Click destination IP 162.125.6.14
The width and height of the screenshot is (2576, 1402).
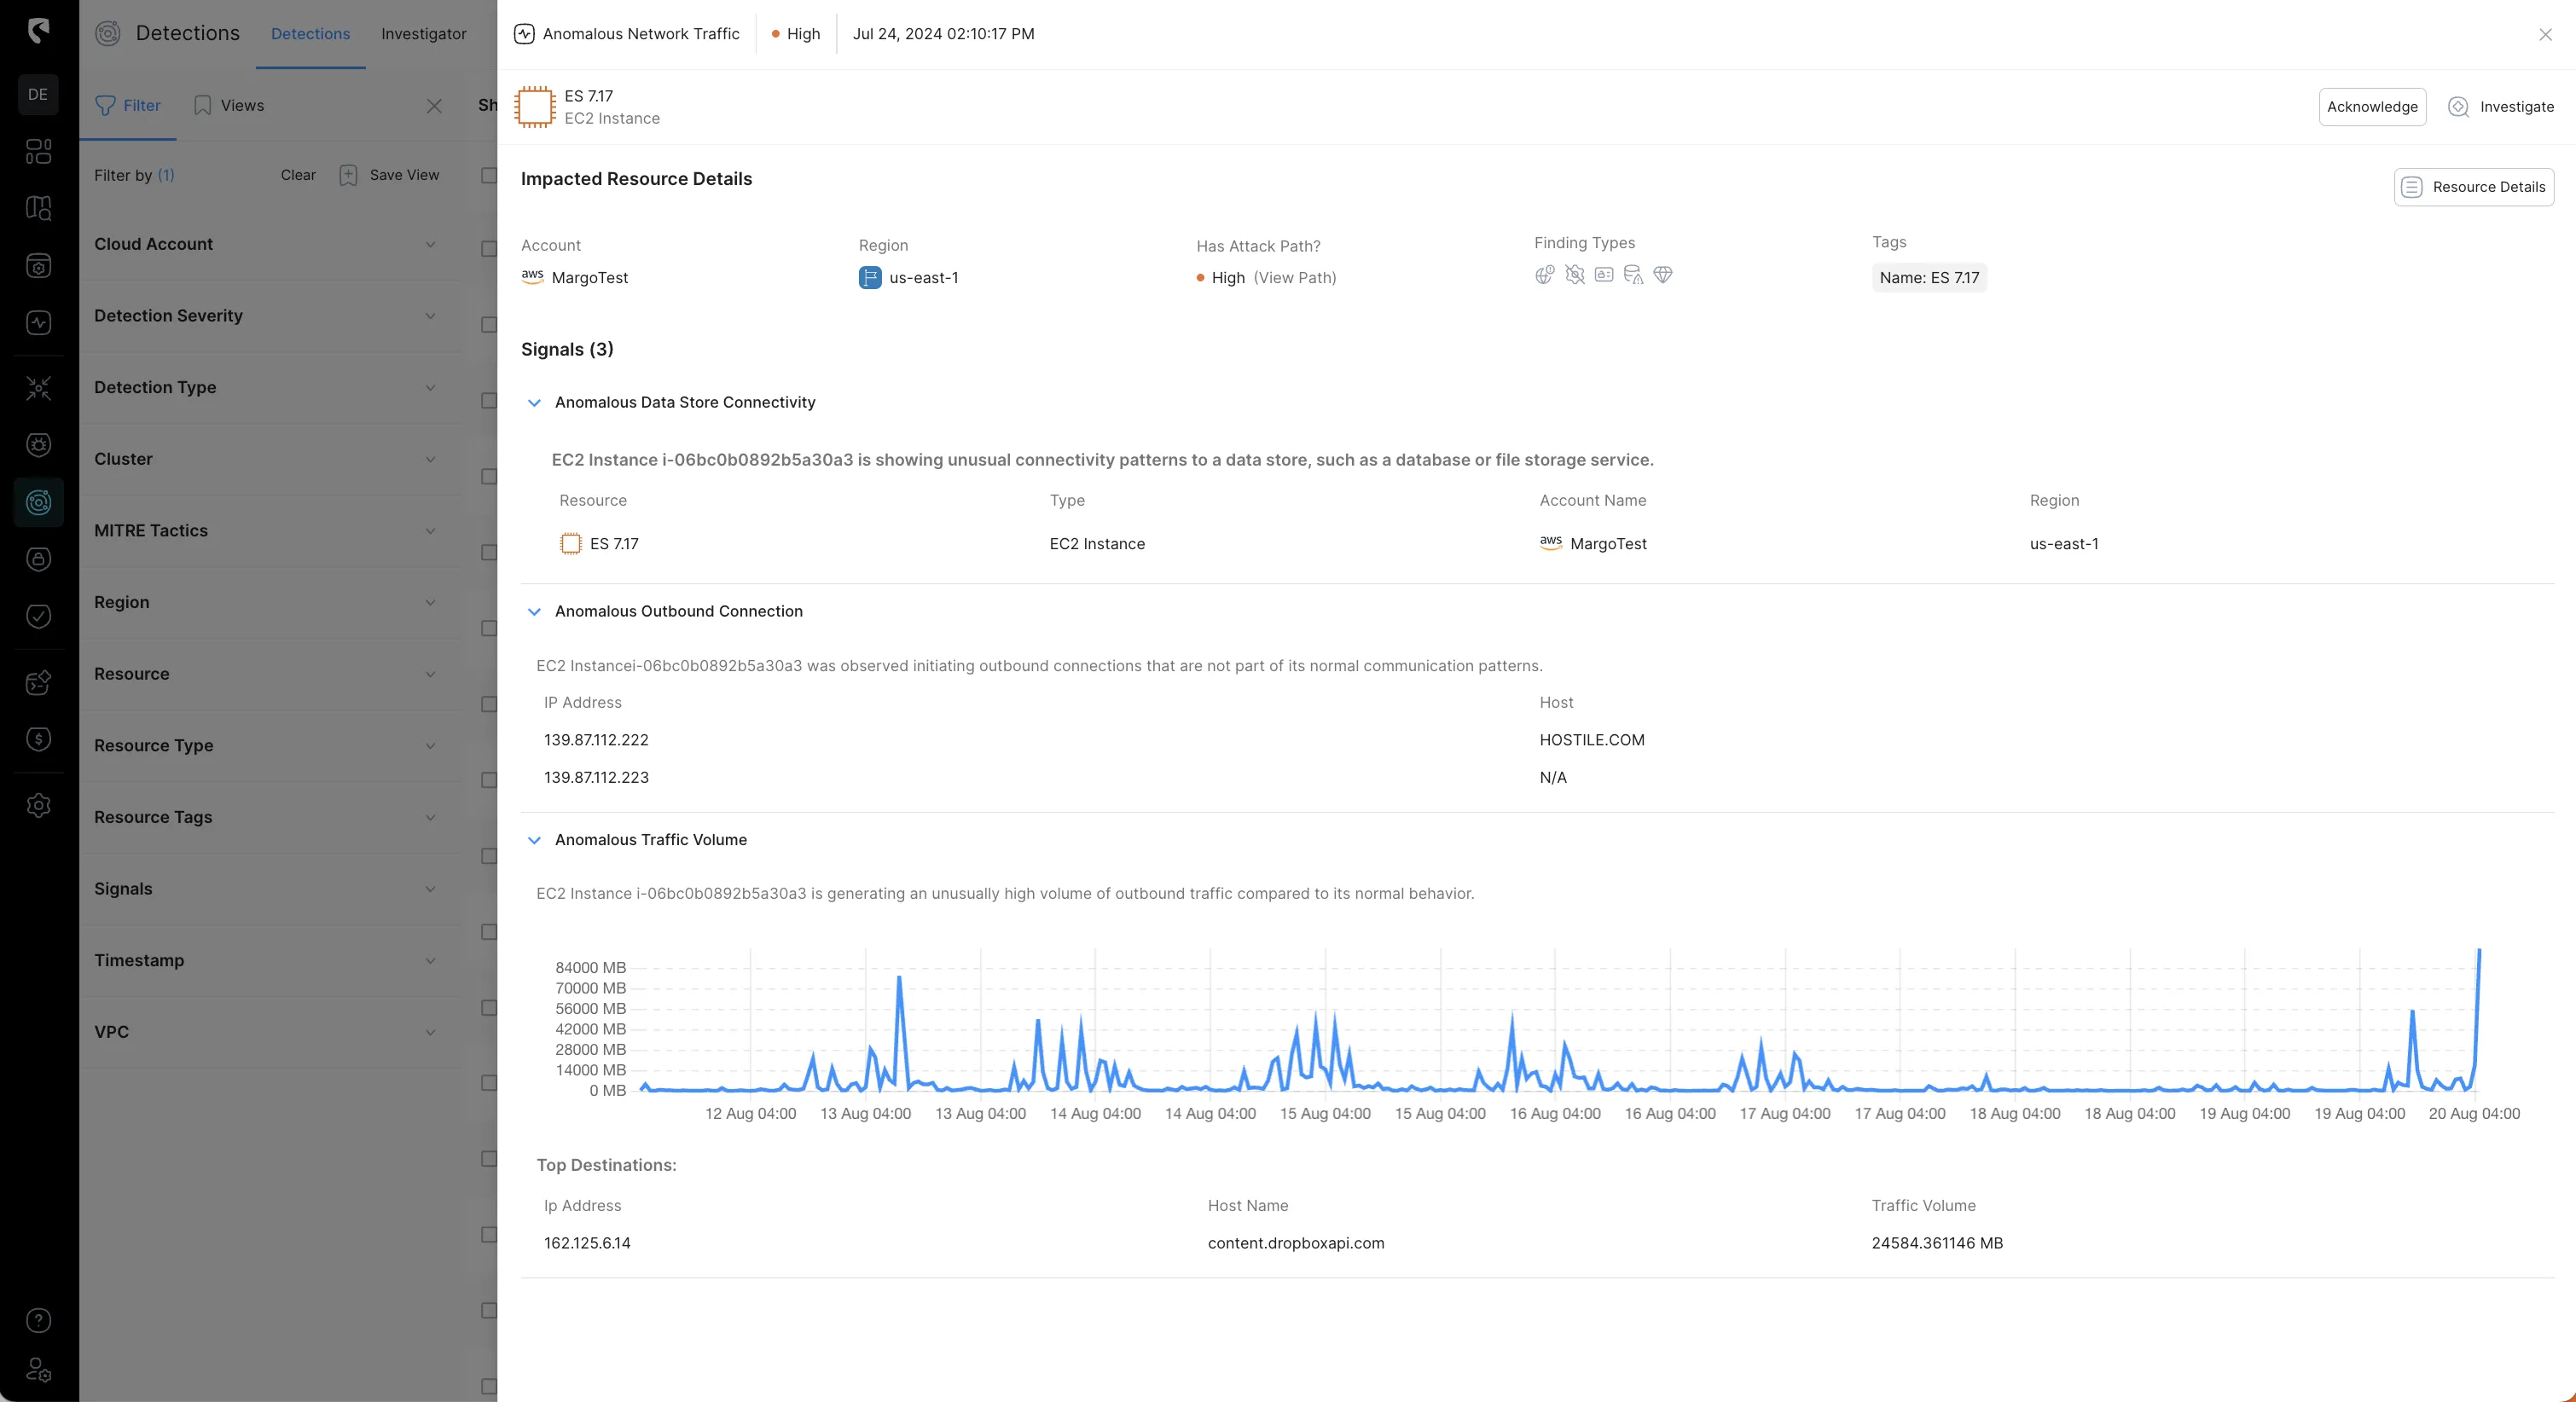coord(587,1243)
